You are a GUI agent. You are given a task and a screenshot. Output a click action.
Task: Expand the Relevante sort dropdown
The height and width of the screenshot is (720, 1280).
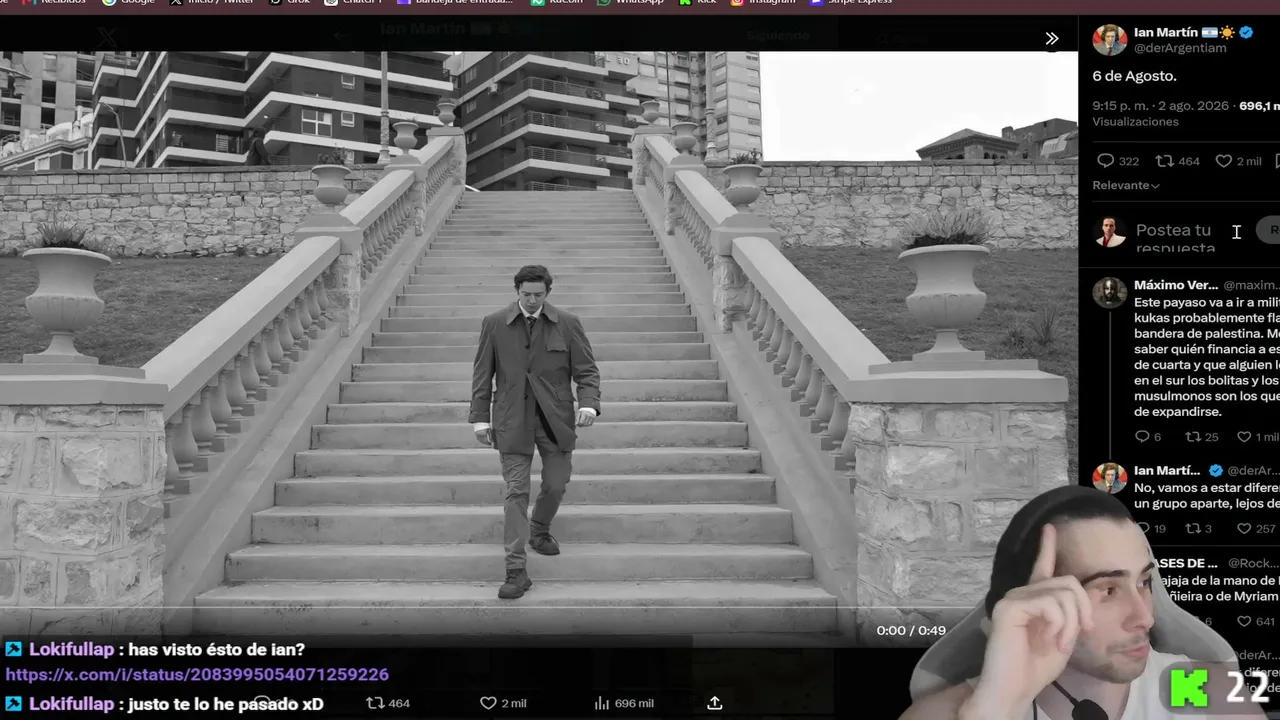tap(1126, 185)
